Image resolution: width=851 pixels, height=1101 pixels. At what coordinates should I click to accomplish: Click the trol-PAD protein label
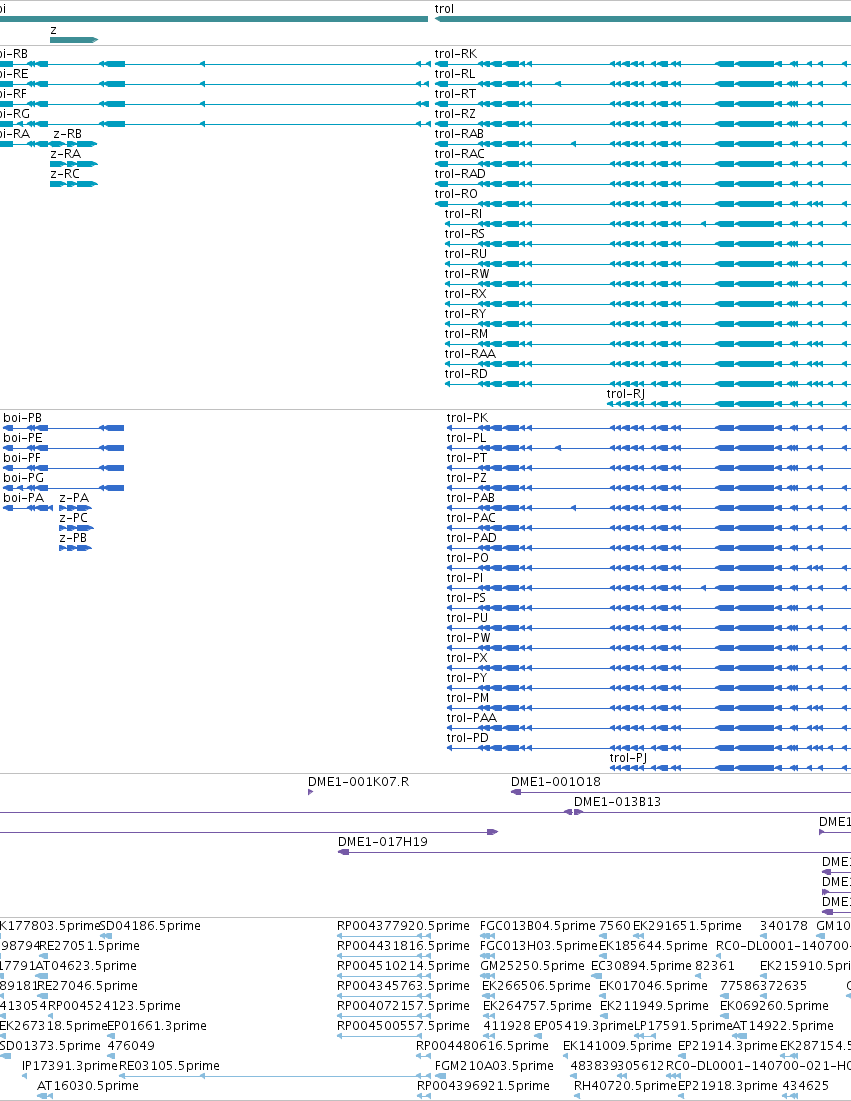click(471, 538)
